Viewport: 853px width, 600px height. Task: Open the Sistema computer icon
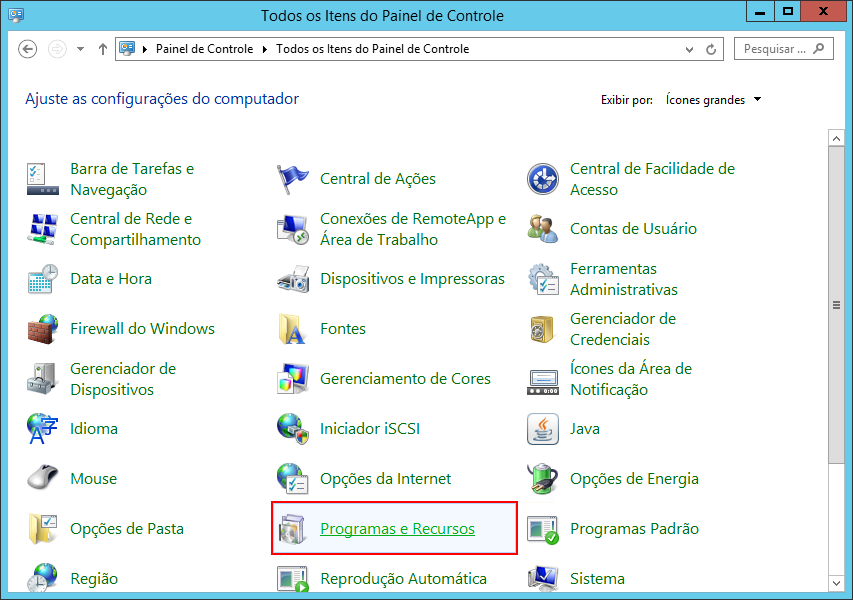tap(542, 578)
